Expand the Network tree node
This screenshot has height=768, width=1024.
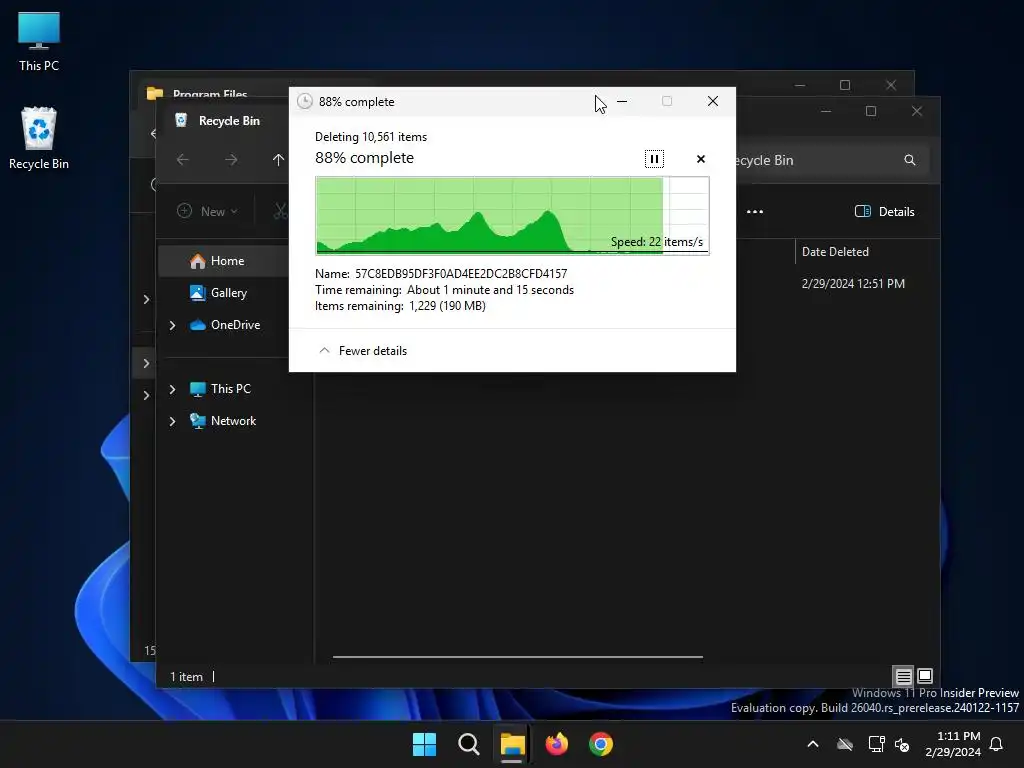click(x=172, y=421)
